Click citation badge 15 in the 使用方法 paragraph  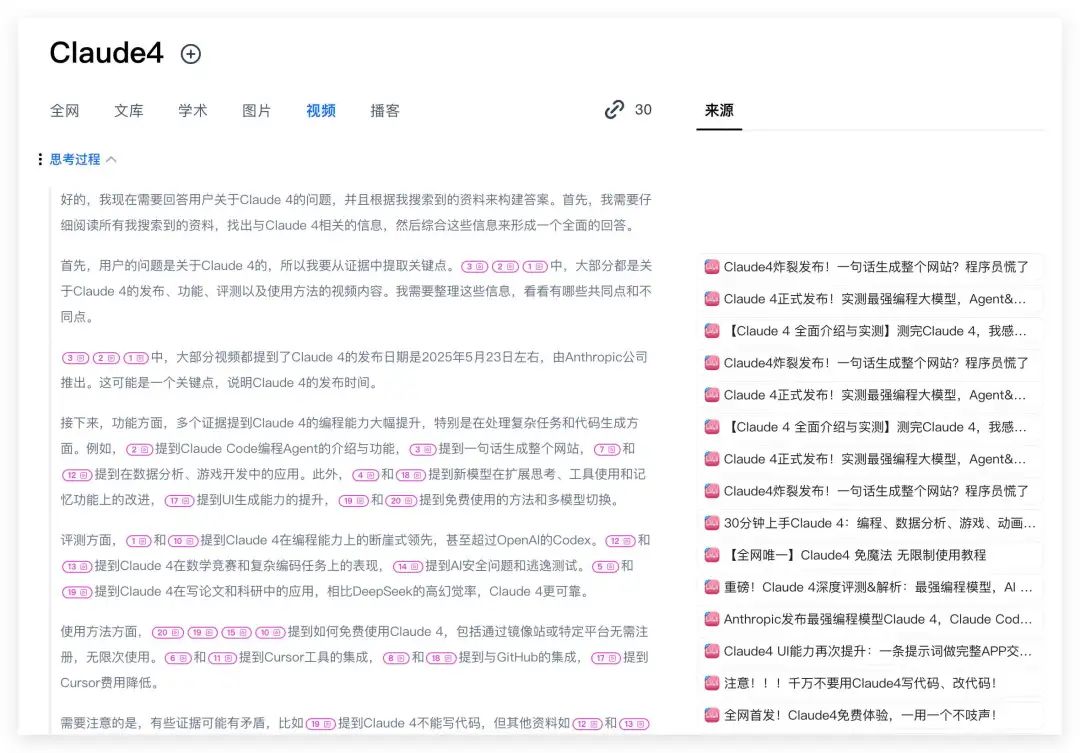236,632
